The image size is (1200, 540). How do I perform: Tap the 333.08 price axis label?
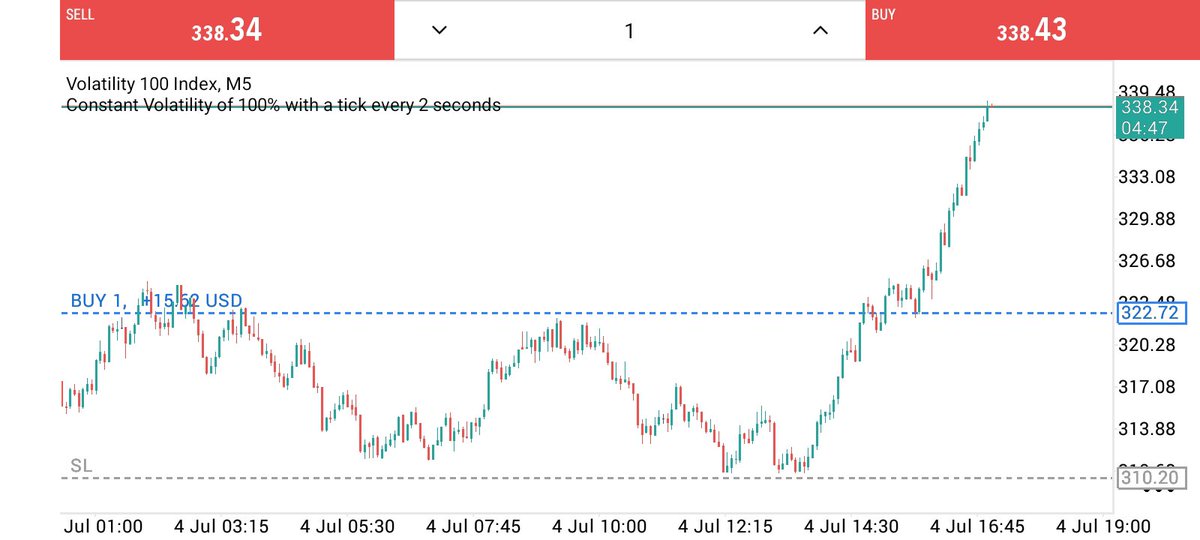(x=1149, y=178)
